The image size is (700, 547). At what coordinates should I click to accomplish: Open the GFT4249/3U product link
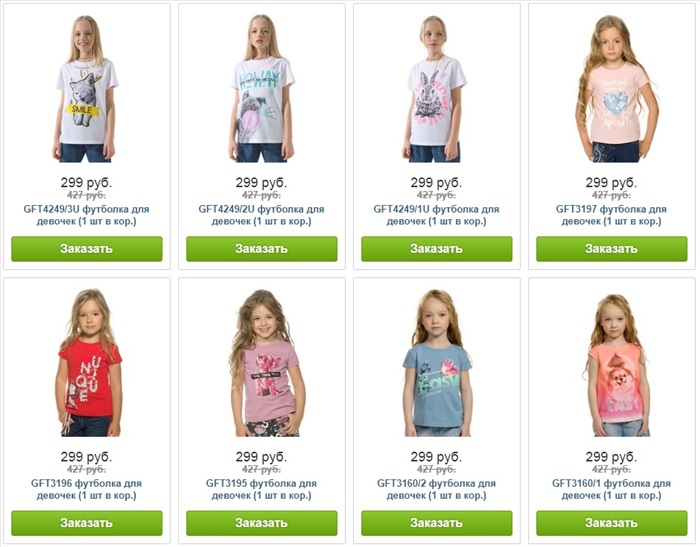tap(87, 215)
